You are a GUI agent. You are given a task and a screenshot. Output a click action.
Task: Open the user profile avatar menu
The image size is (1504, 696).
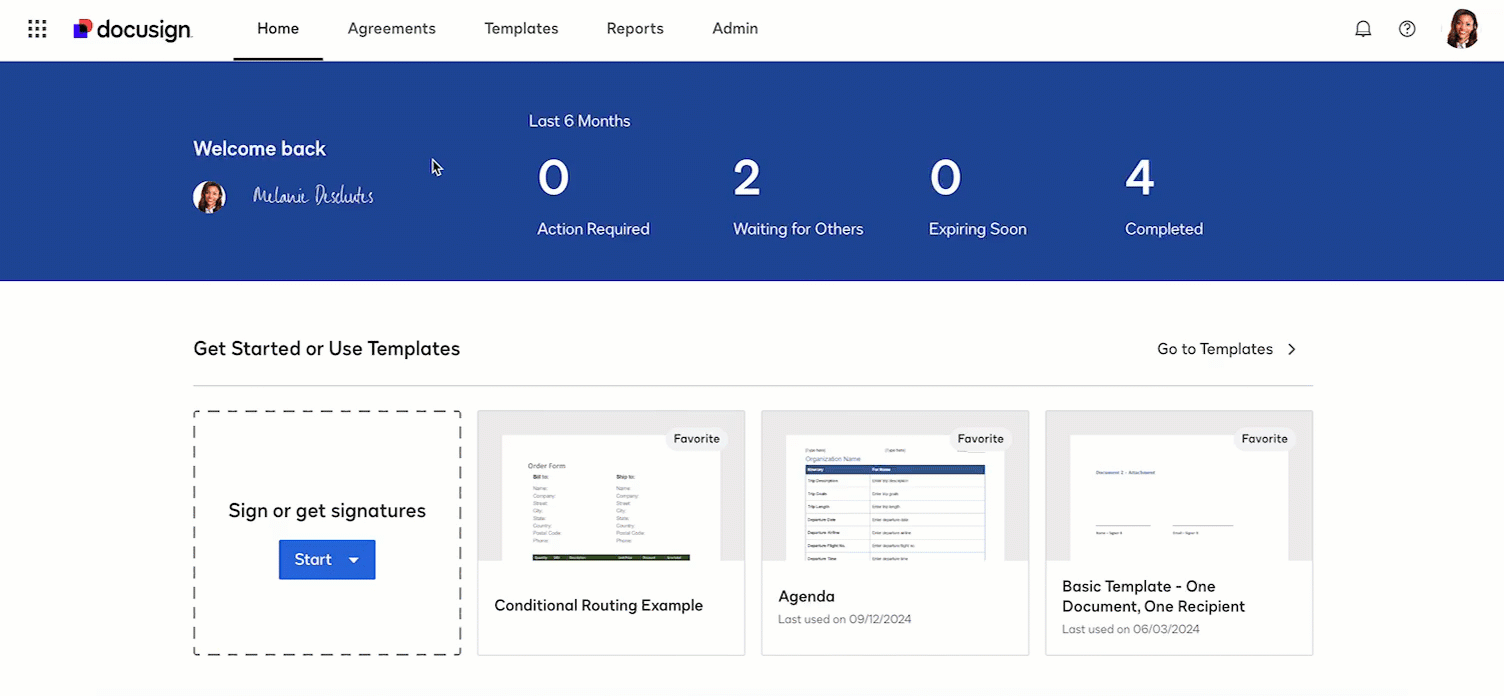pos(1461,29)
